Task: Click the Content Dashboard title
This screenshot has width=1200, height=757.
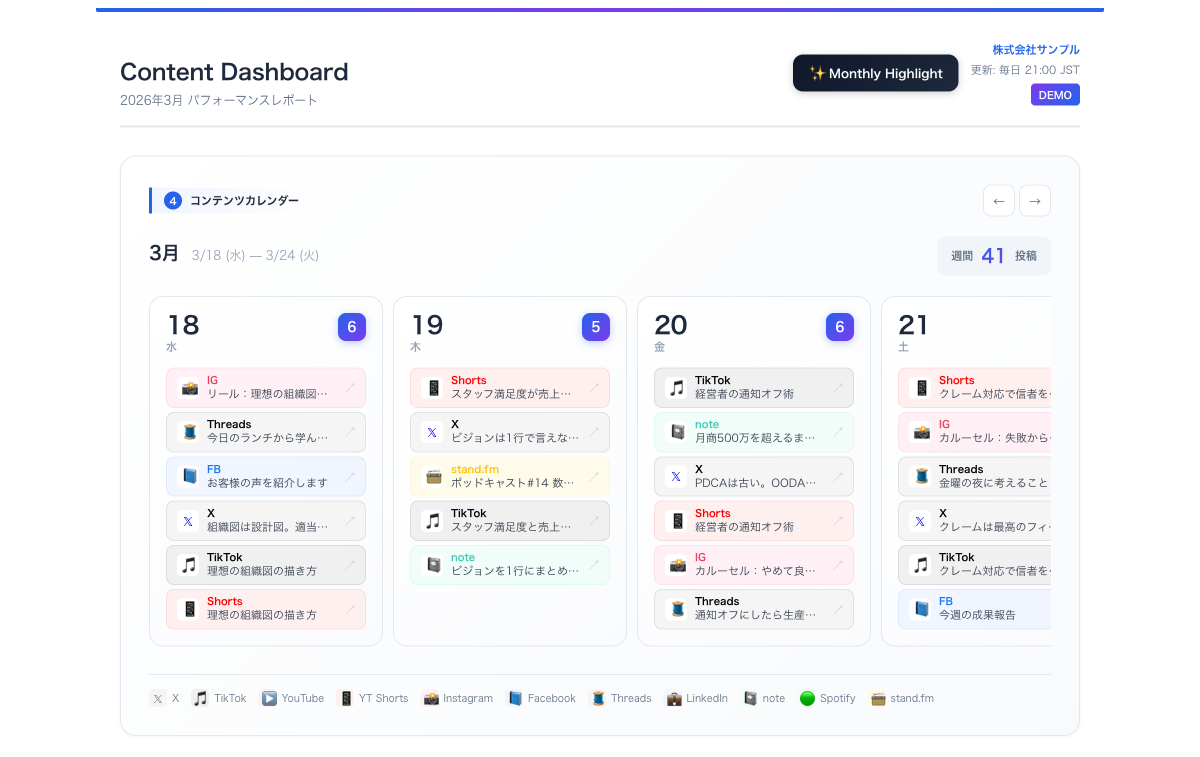Action: tap(234, 72)
